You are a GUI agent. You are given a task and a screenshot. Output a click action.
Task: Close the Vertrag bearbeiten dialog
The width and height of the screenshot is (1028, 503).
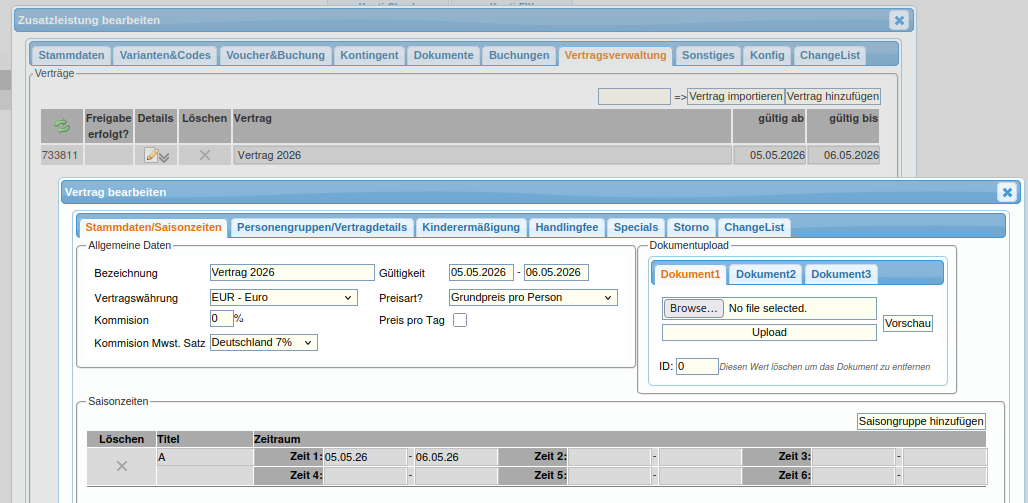click(1006, 192)
